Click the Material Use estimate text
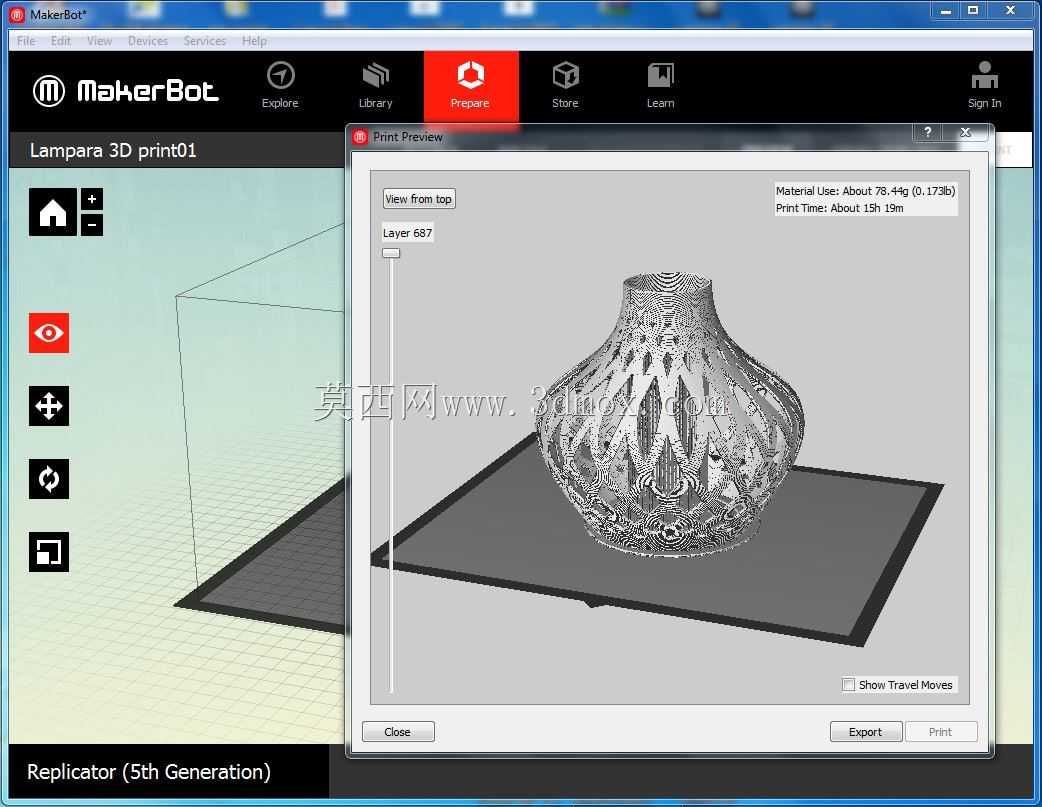The height and width of the screenshot is (807, 1042). point(865,191)
